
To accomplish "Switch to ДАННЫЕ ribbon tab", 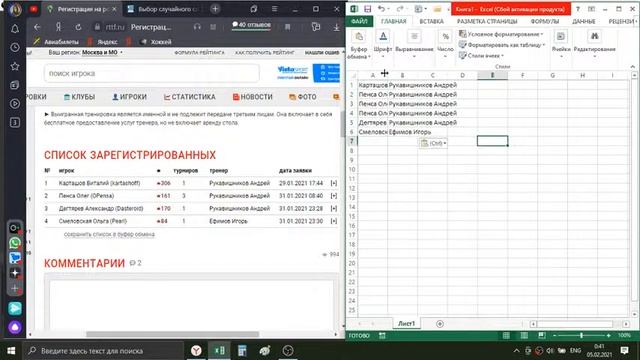I will pyautogui.click(x=583, y=21).
